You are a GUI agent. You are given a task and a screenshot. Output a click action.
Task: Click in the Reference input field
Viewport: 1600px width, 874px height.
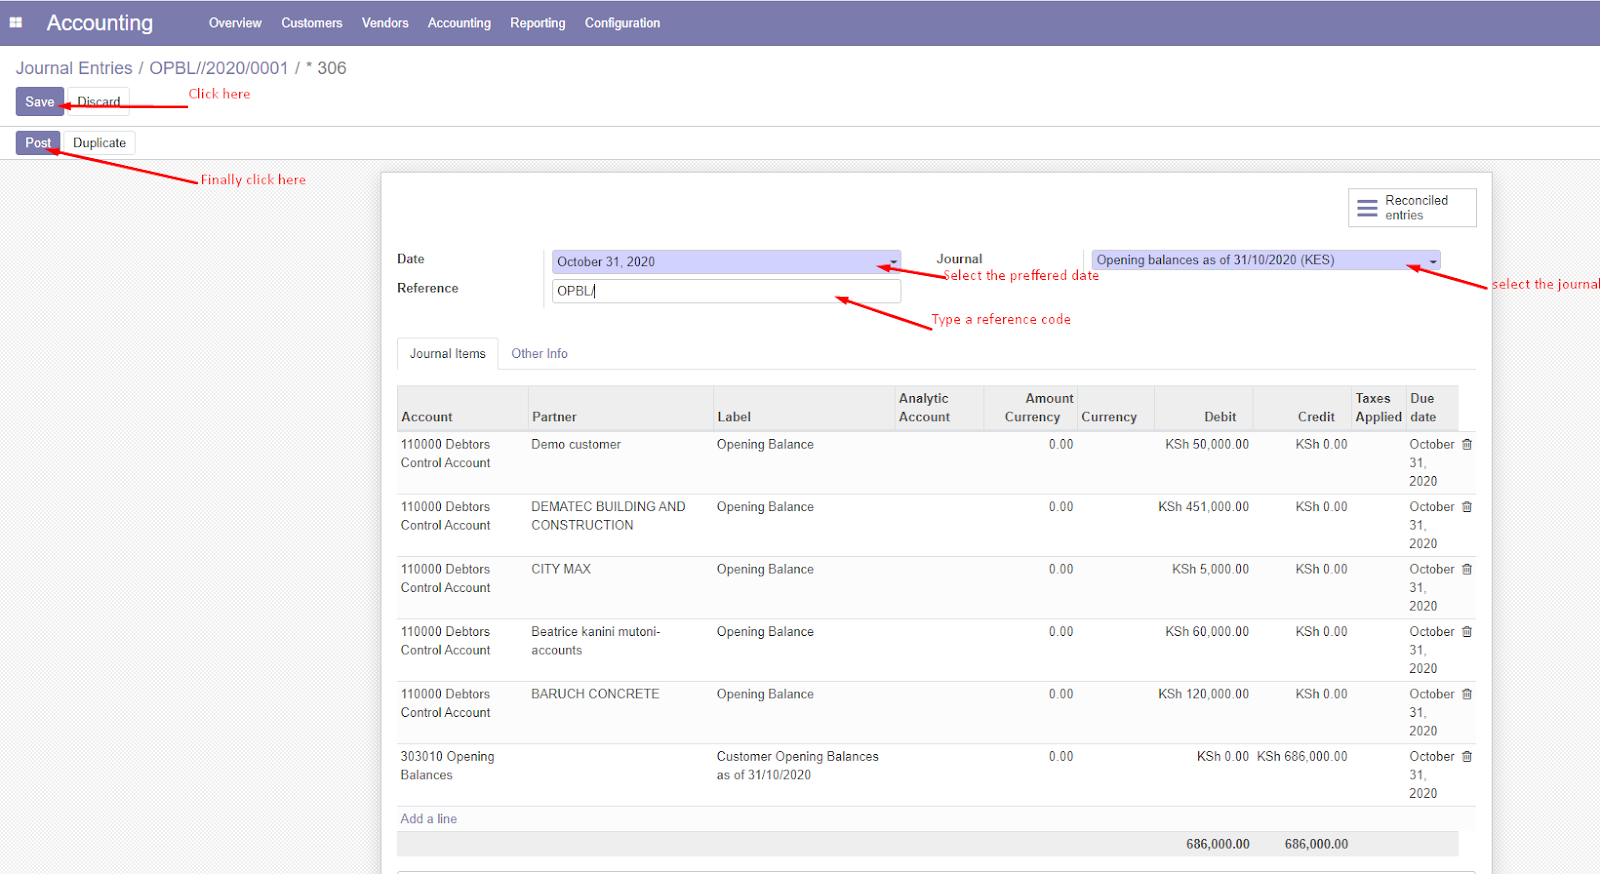pyautogui.click(x=725, y=291)
